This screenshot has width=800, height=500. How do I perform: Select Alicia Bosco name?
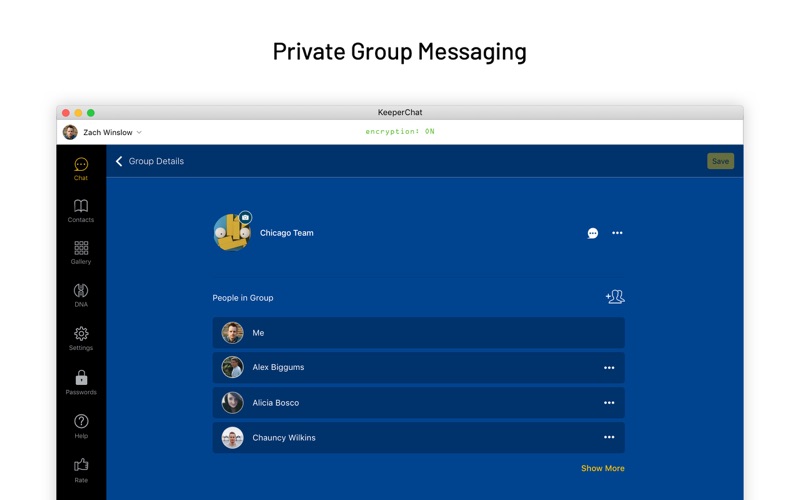click(x=276, y=403)
